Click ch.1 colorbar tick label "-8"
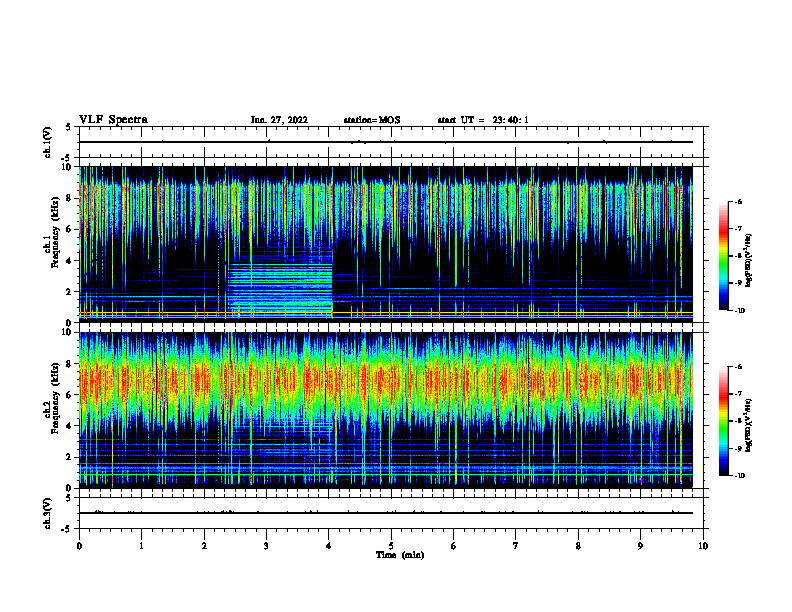The width and height of the screenshot is (792, 612). pyautogui.click(x=738, y=256)
